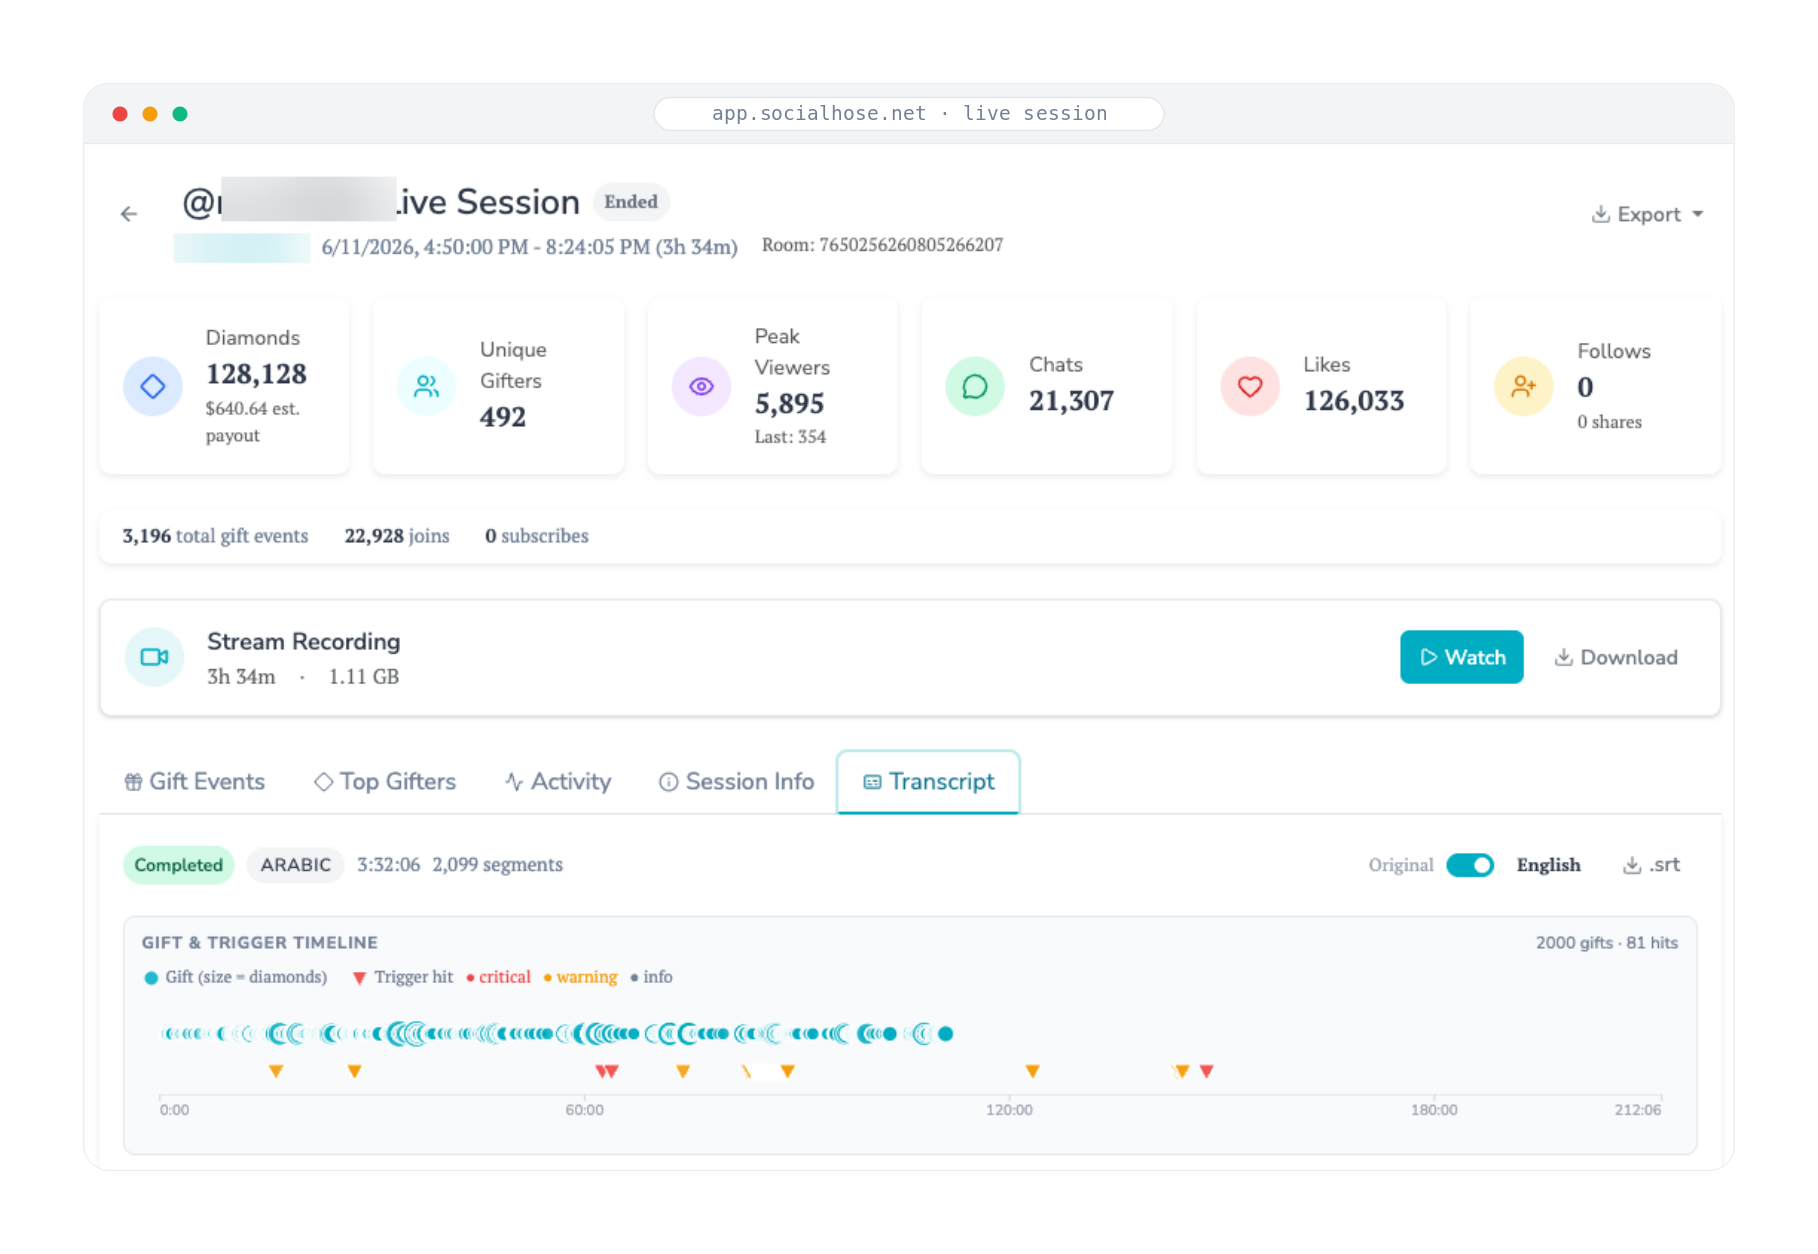Open the Session Info tab
Image resolution: width=1818 pixels, height=1254 pixels.
737,781
